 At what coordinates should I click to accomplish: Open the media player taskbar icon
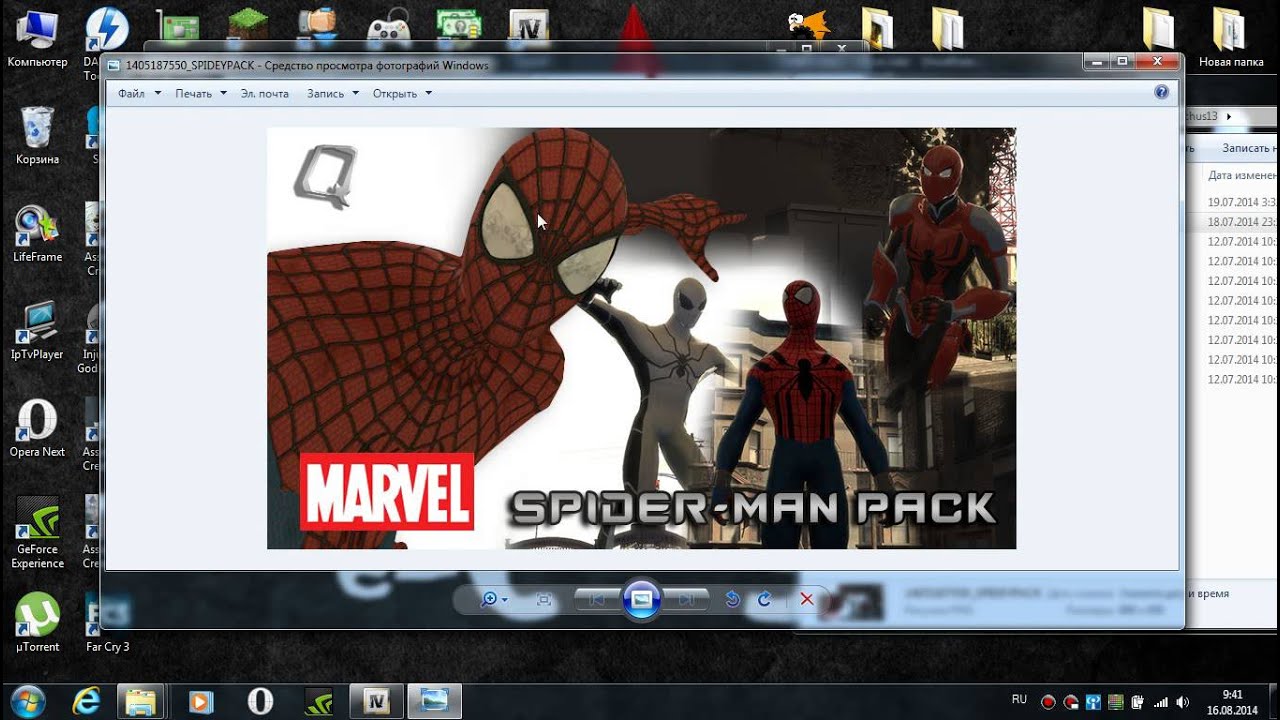[201, 701]
